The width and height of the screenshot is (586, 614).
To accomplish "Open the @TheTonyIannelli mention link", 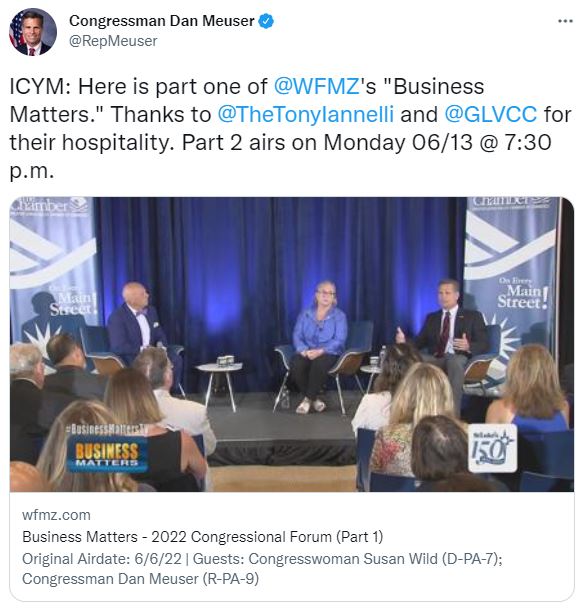I will [x=306, y=114].
